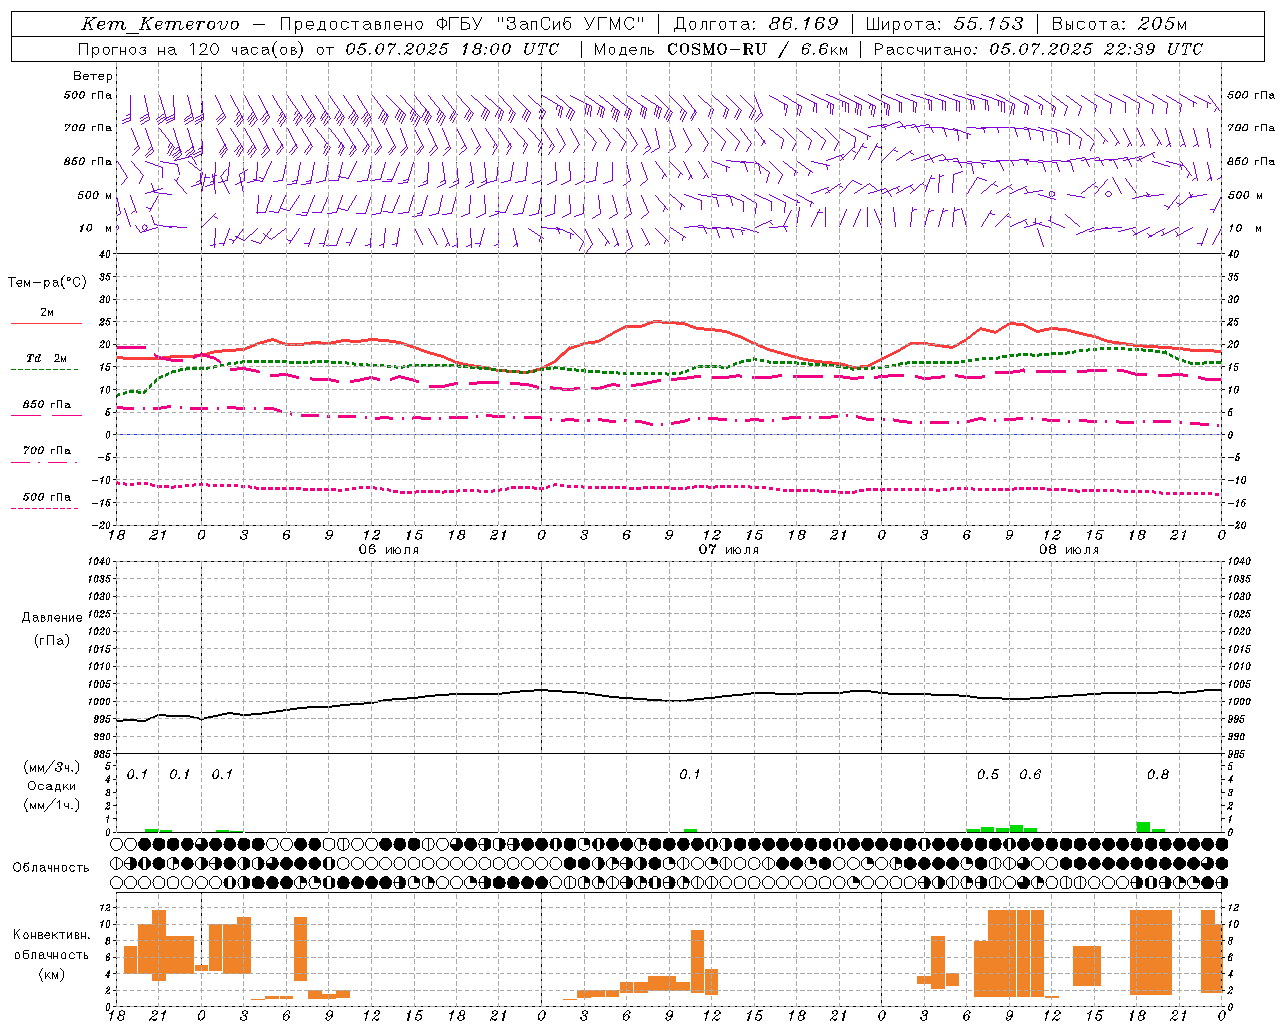Click the 'Долгота: 86.169' longitude value
Screen dimensions: 1280x1024
coord(756,24)
